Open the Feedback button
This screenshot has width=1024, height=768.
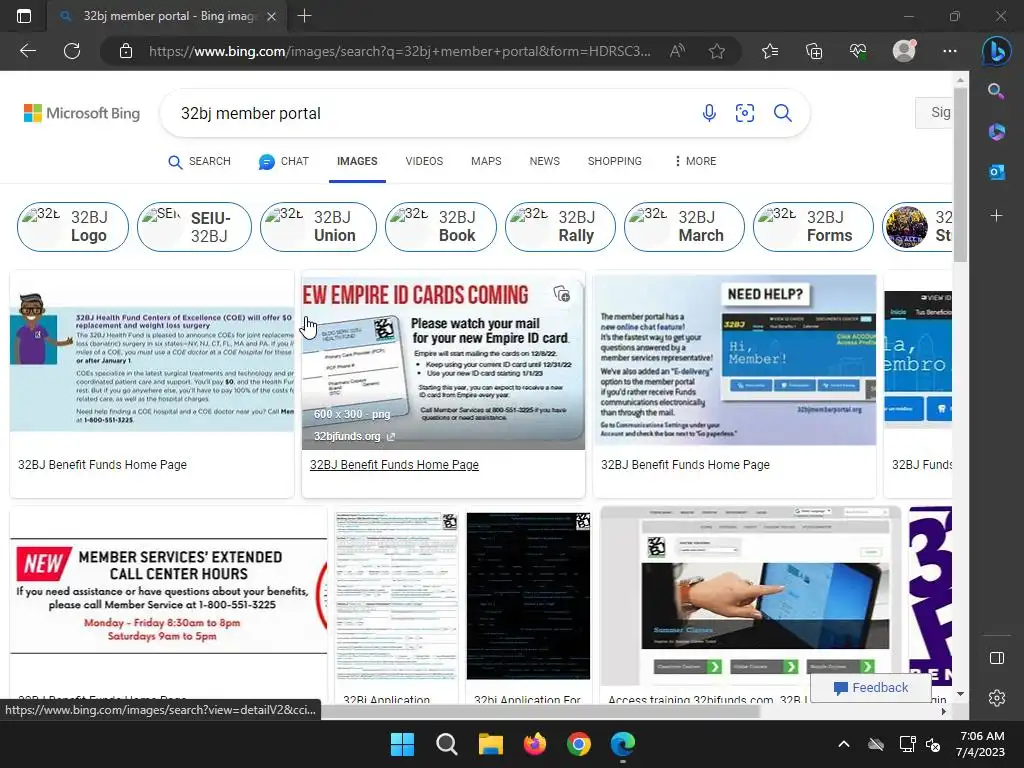point(871,687)
